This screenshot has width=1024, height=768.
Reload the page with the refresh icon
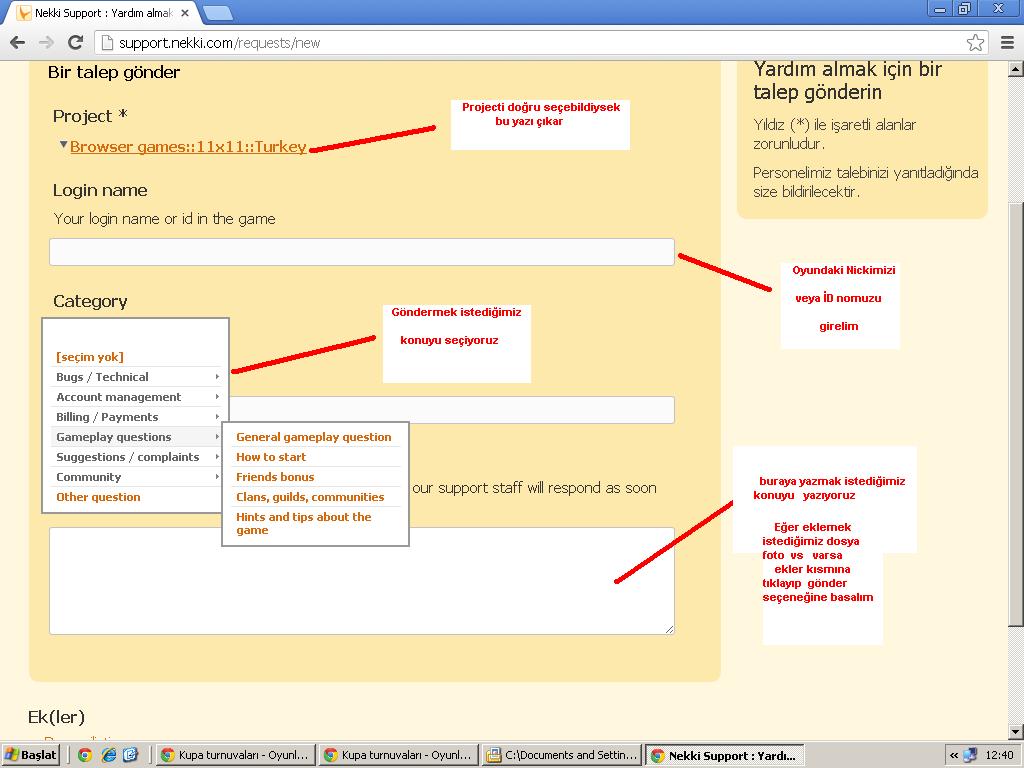[x=75, y=43]
